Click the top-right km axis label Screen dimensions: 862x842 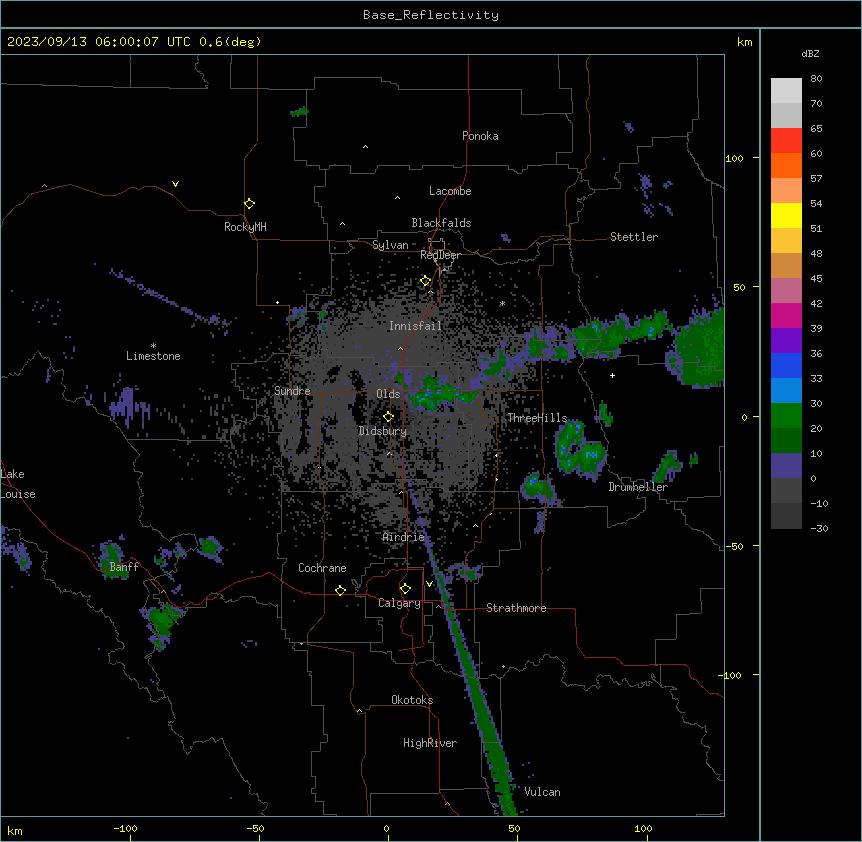coord(745,42)
